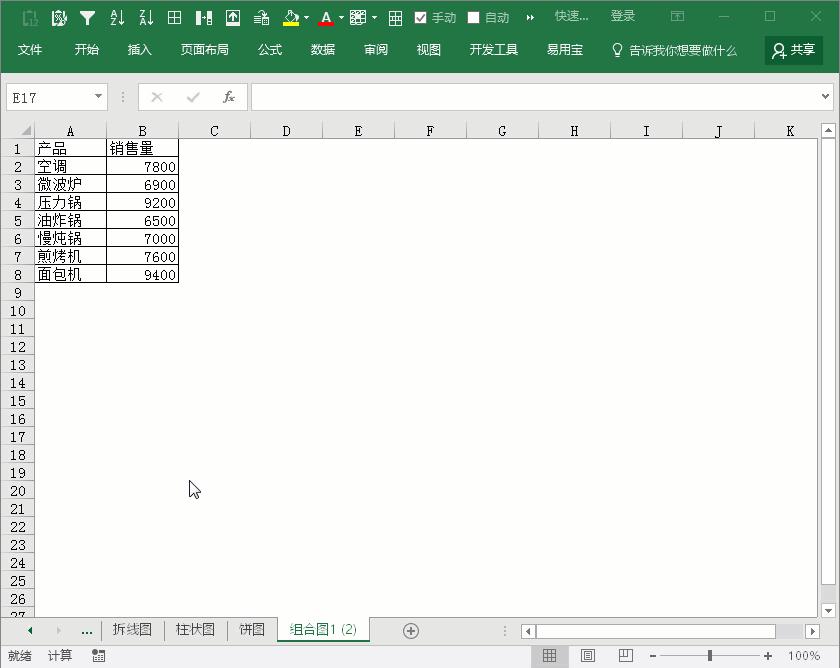
Task: Click the Insert Function fx icon
Action: click(228, 97)
